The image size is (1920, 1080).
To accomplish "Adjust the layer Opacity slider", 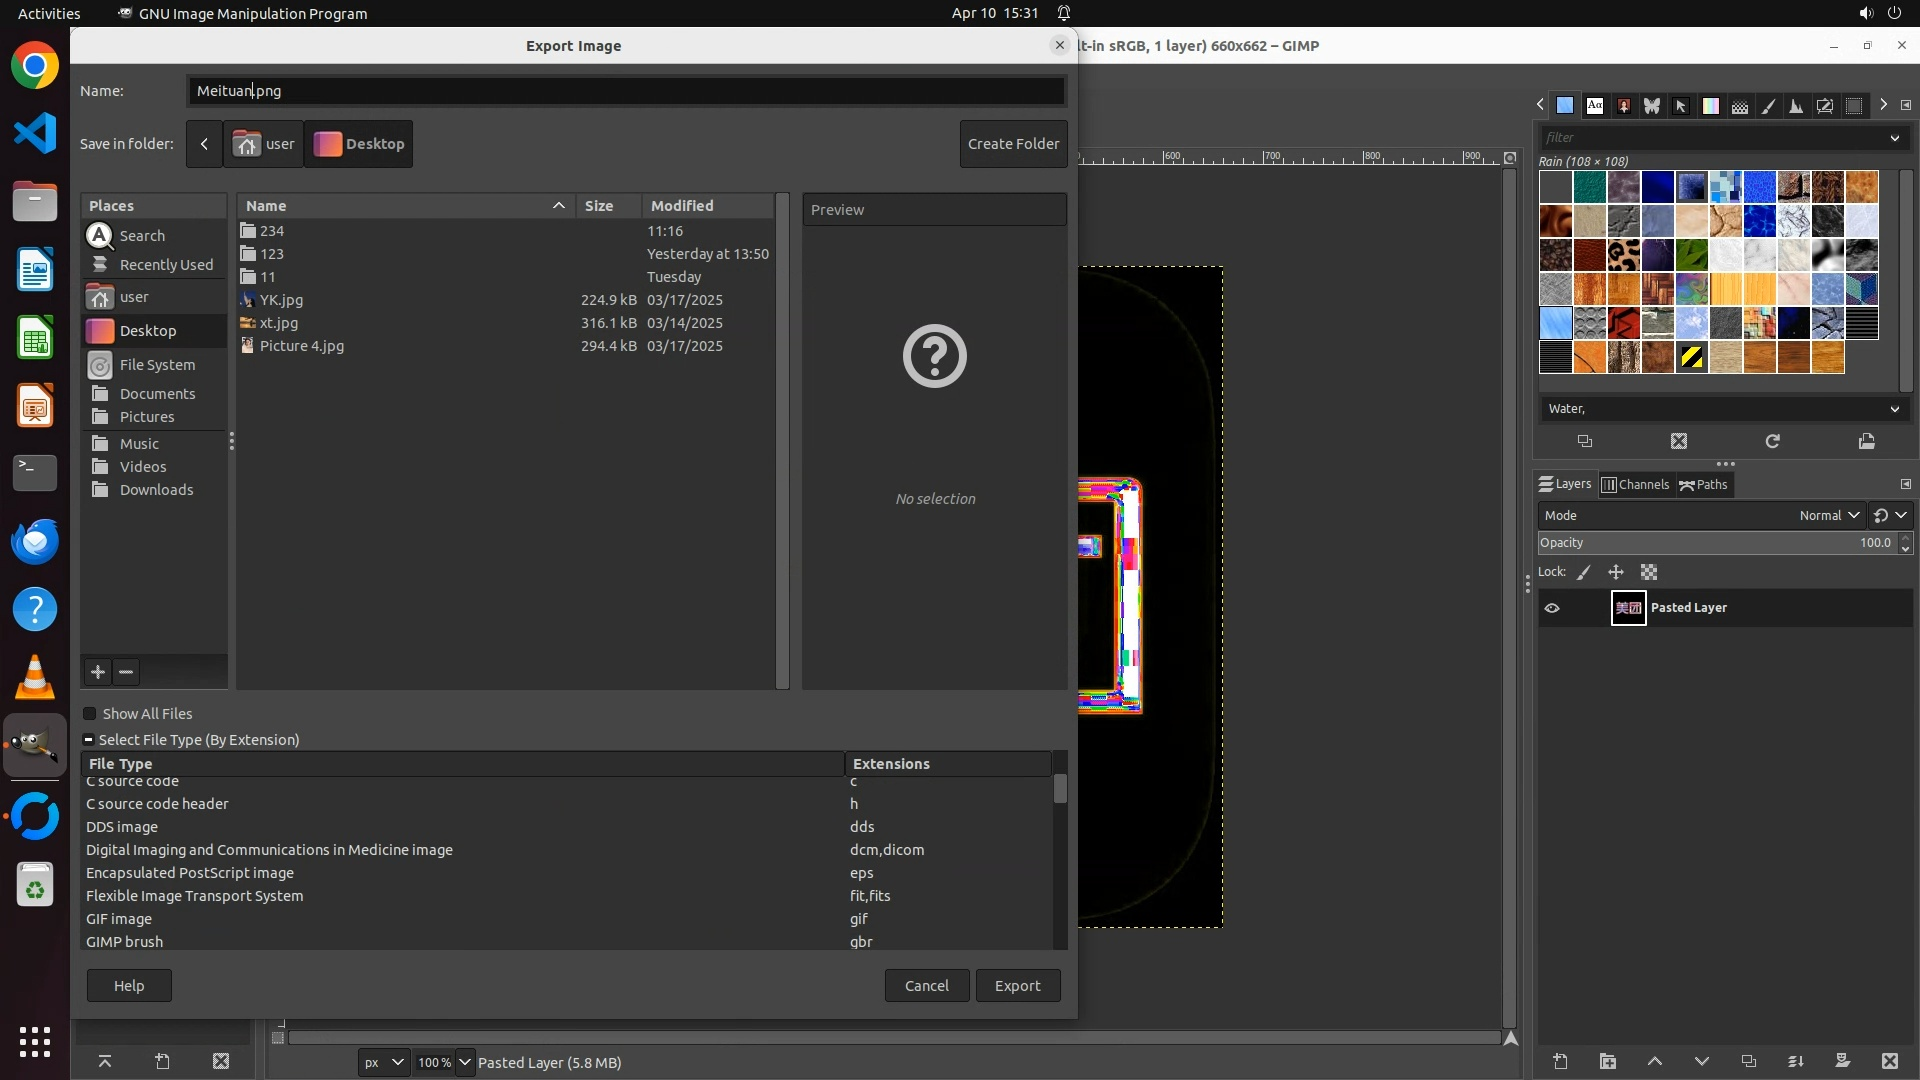I will pos(1715,543).
